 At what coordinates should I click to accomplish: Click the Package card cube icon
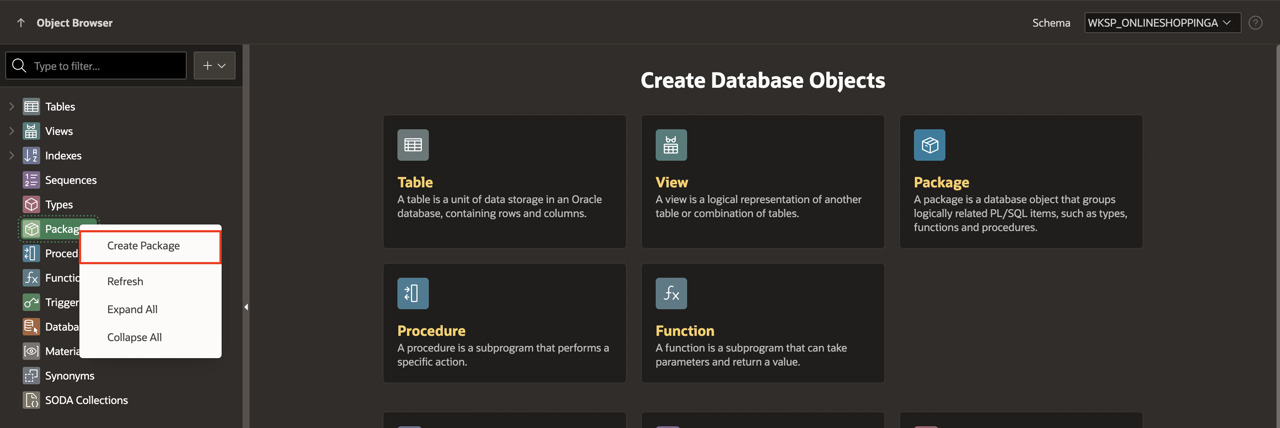click(929, 145)
